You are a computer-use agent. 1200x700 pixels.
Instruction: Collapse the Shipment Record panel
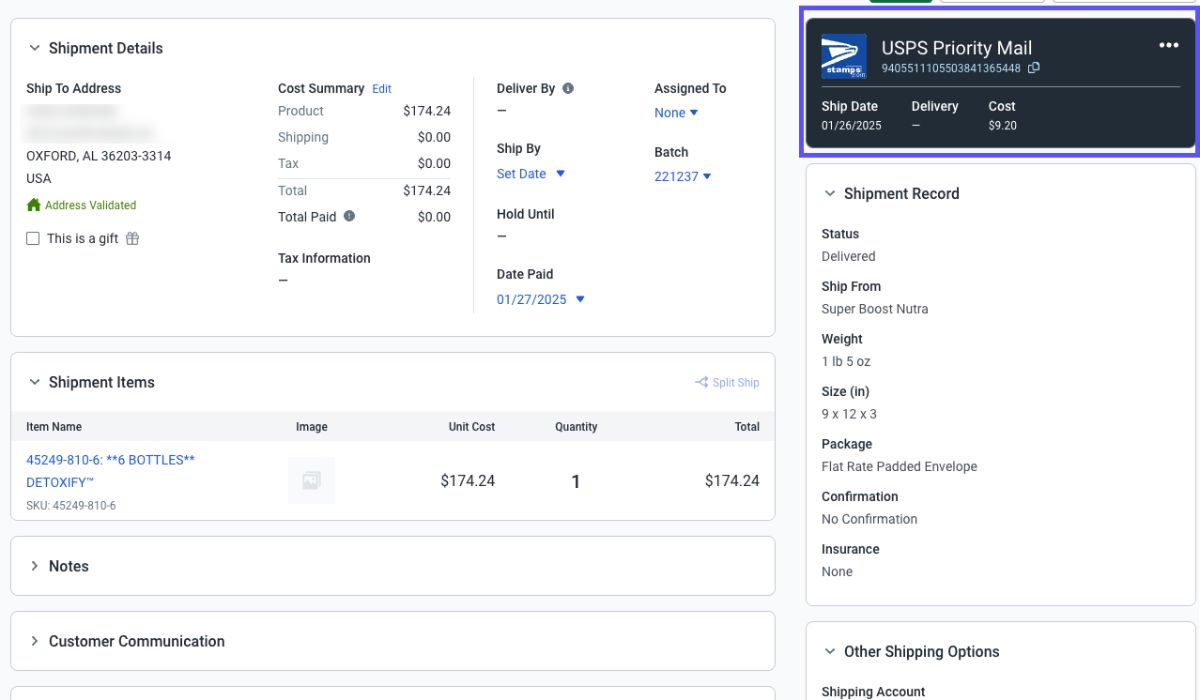pos(829,194)
